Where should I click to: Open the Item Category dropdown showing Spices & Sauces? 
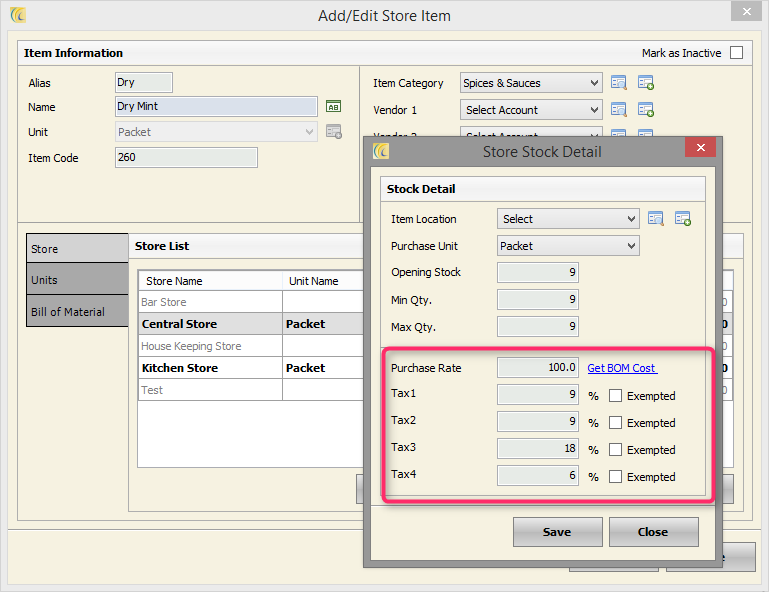click(x=531, y=83)
